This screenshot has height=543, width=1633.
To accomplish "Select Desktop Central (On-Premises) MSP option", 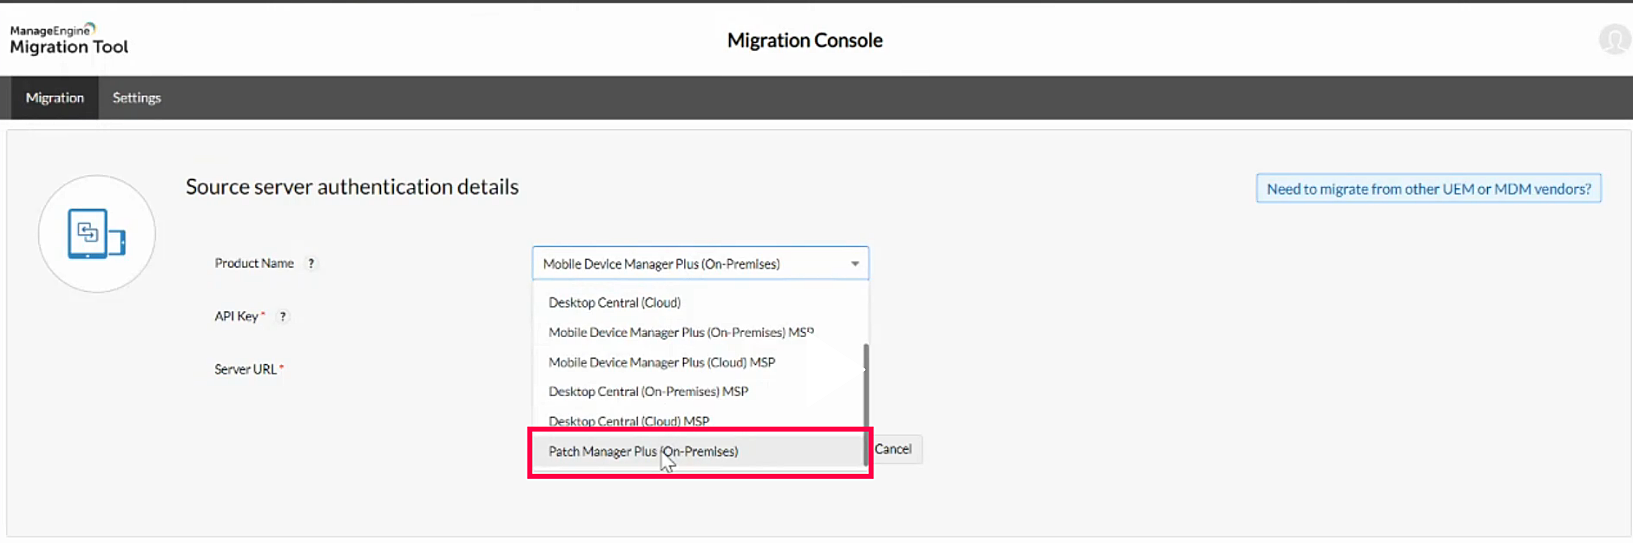I will [x=699, y=391].
